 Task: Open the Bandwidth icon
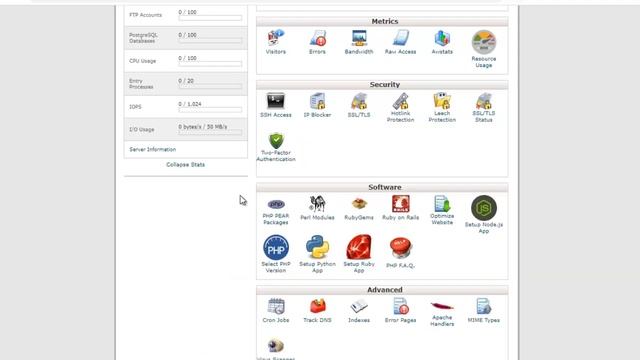coord(359,38)
